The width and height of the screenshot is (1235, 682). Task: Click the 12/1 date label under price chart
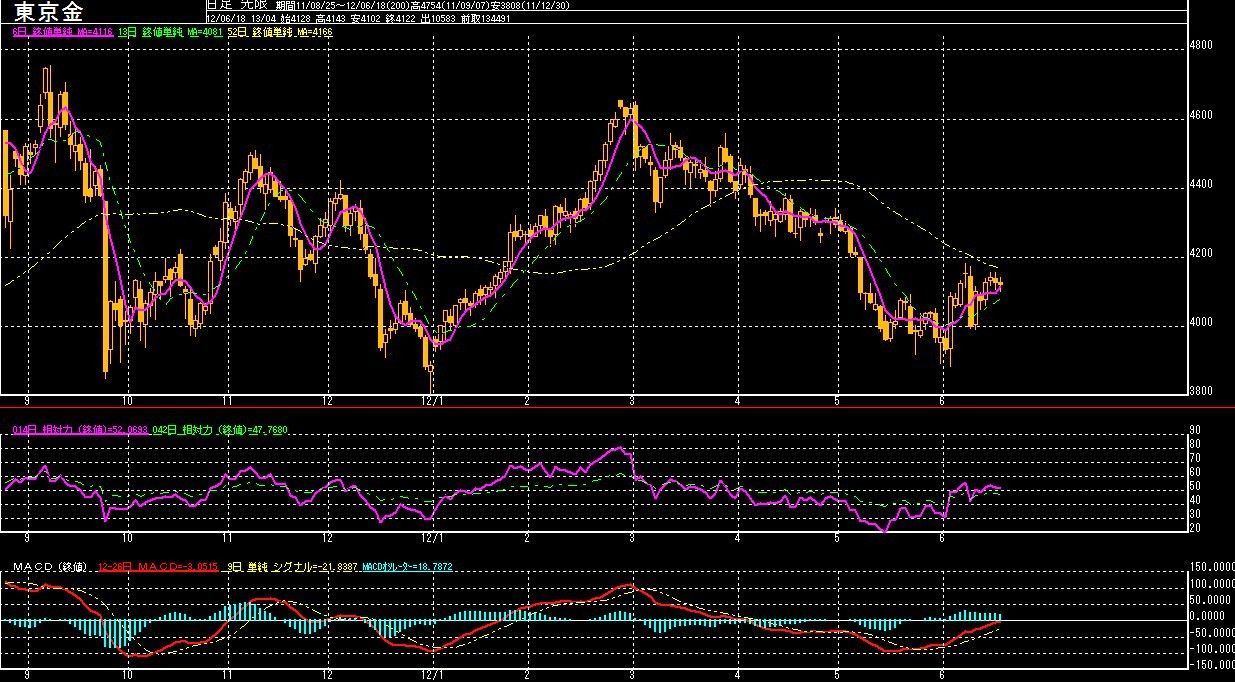pos(432,399)
